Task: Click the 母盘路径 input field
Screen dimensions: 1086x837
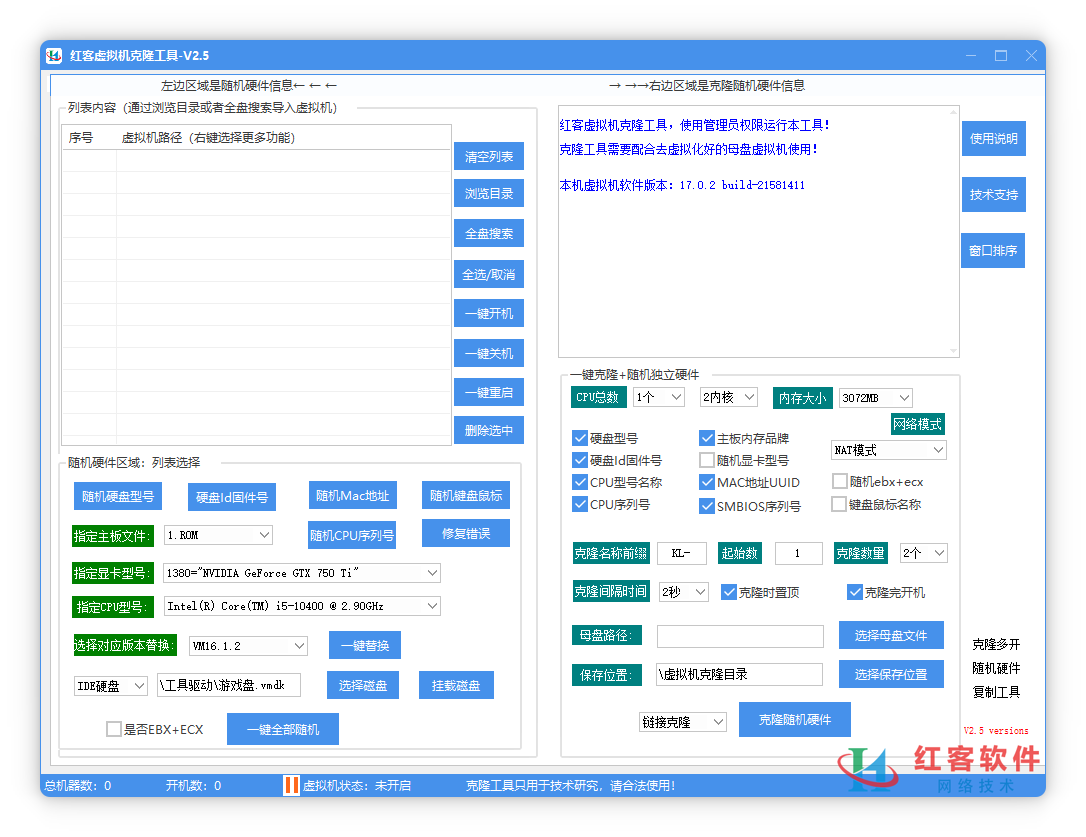Action: pyautogui.click(x=740, y=636)
